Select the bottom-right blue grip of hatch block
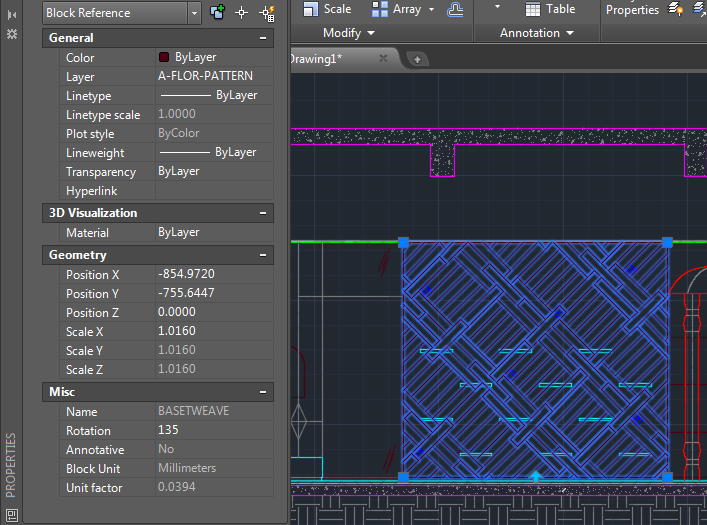Image resolution: width=707 pixels, height=525 pixels. tap(667, 477)
